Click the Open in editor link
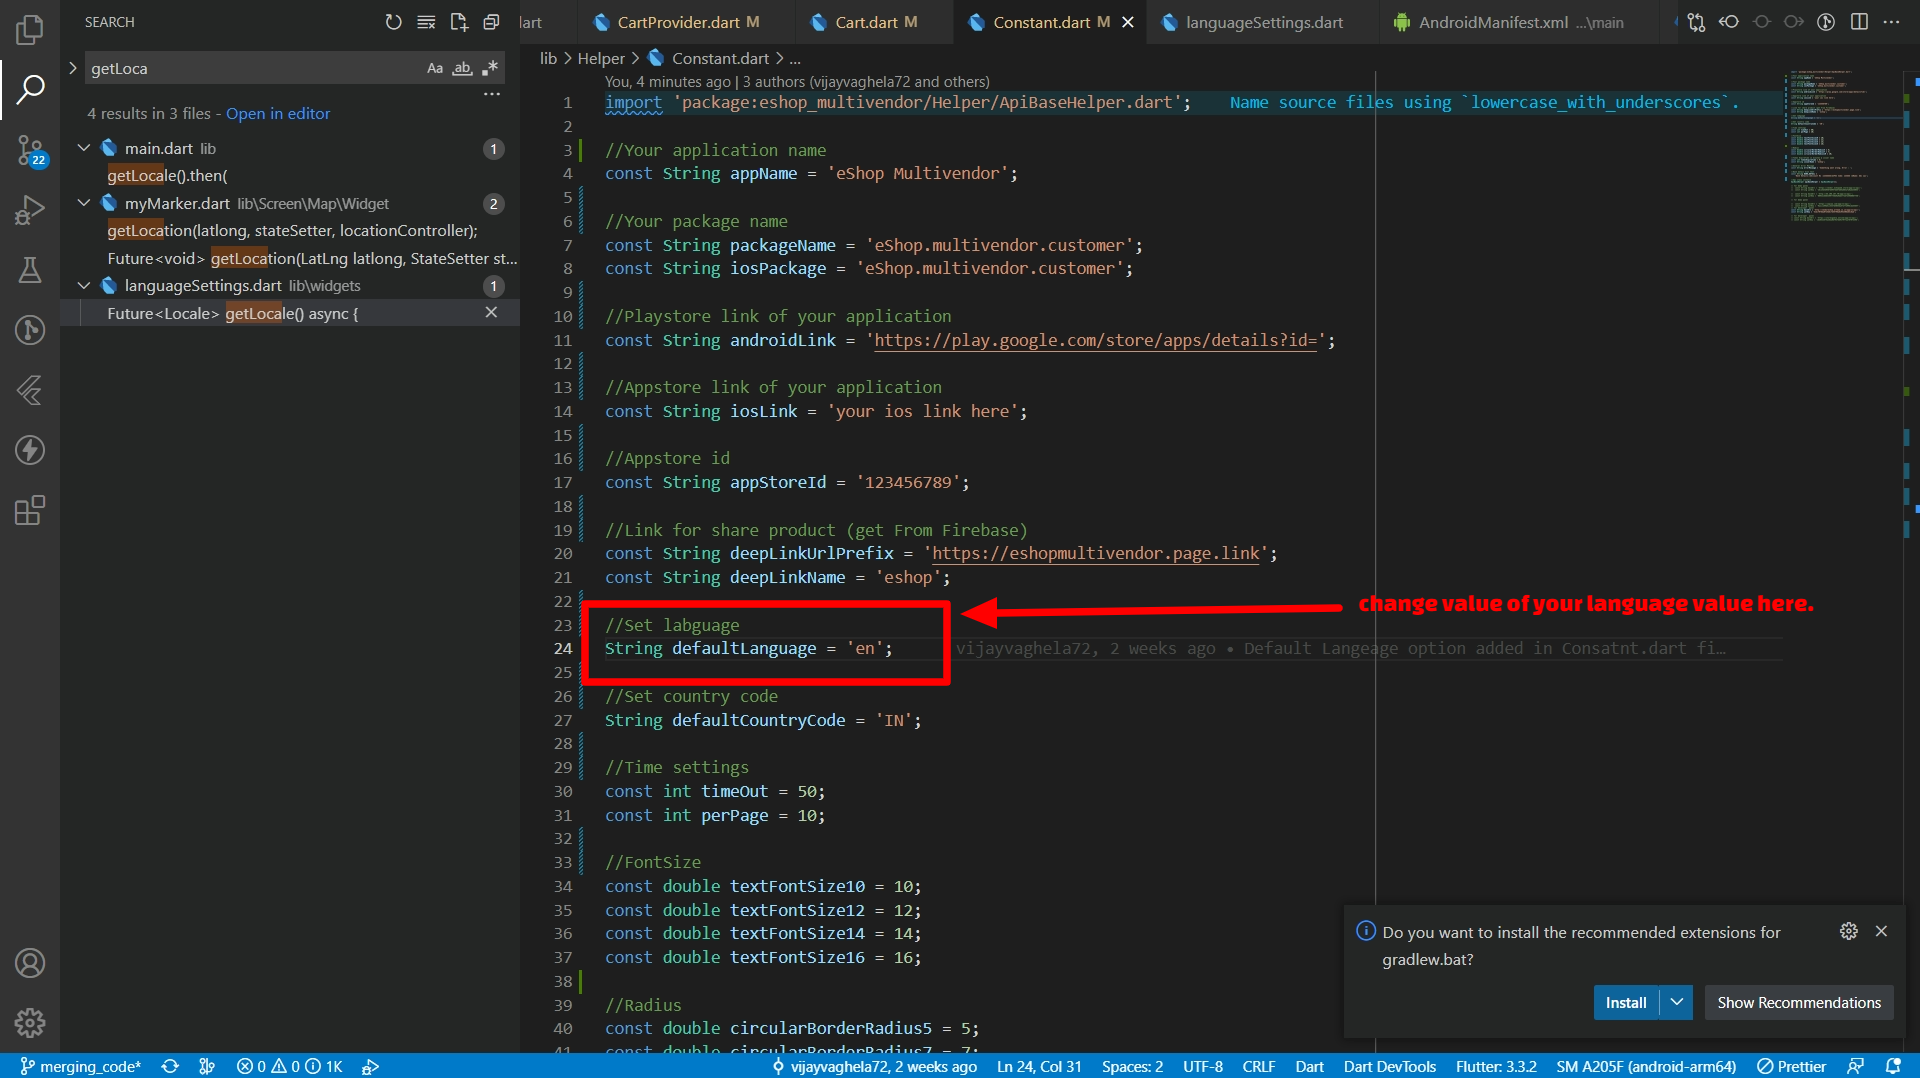Viewport: 1920px width, 1078px height. coord(277,114)
